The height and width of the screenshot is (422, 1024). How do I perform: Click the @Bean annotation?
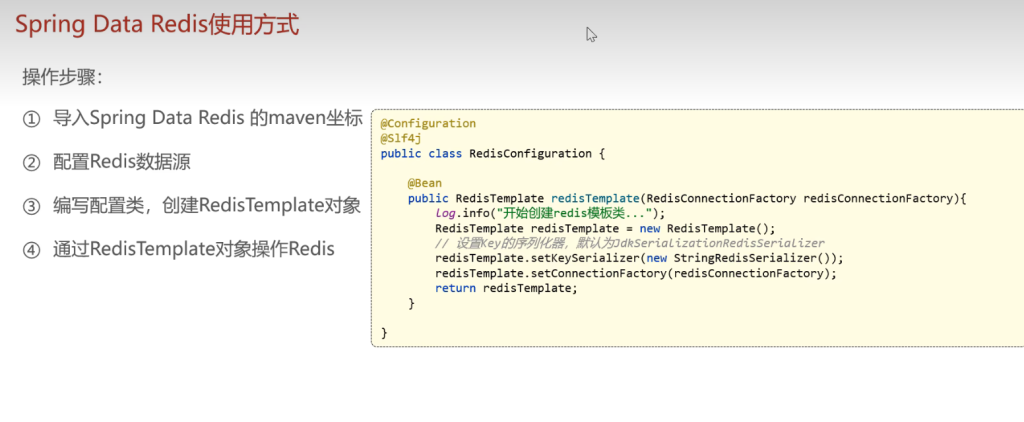click(x=424, y=184)
